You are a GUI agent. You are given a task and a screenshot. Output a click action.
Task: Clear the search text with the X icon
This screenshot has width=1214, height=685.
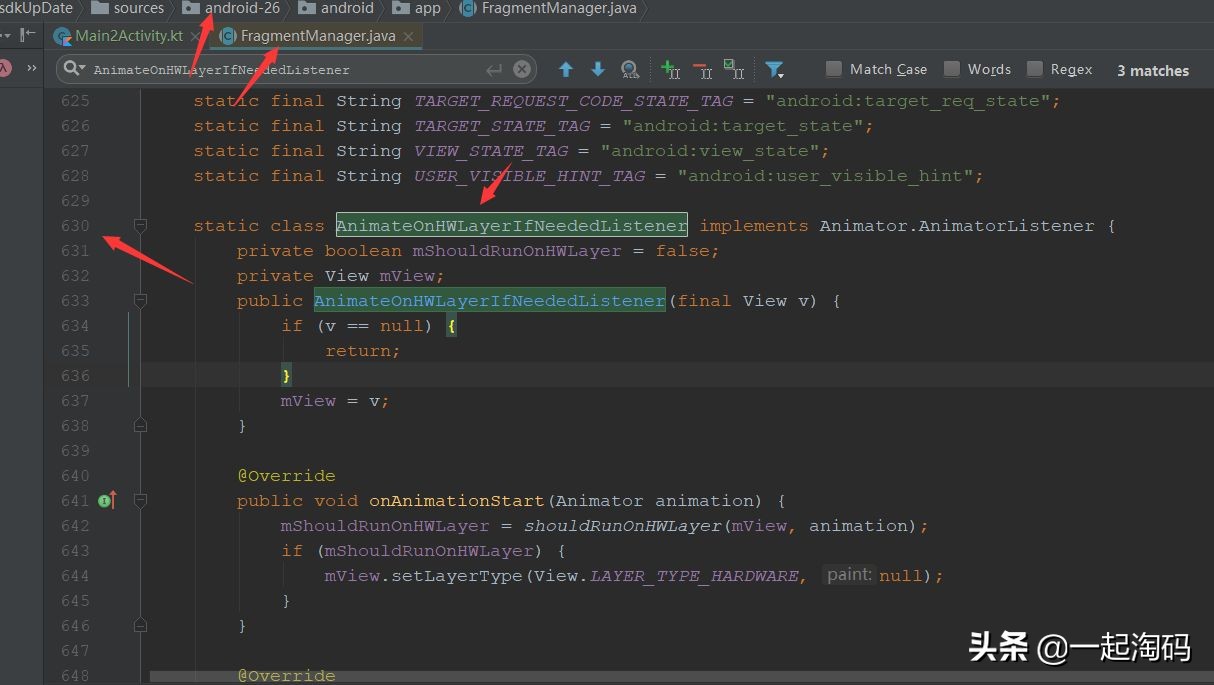click(522, 70)
